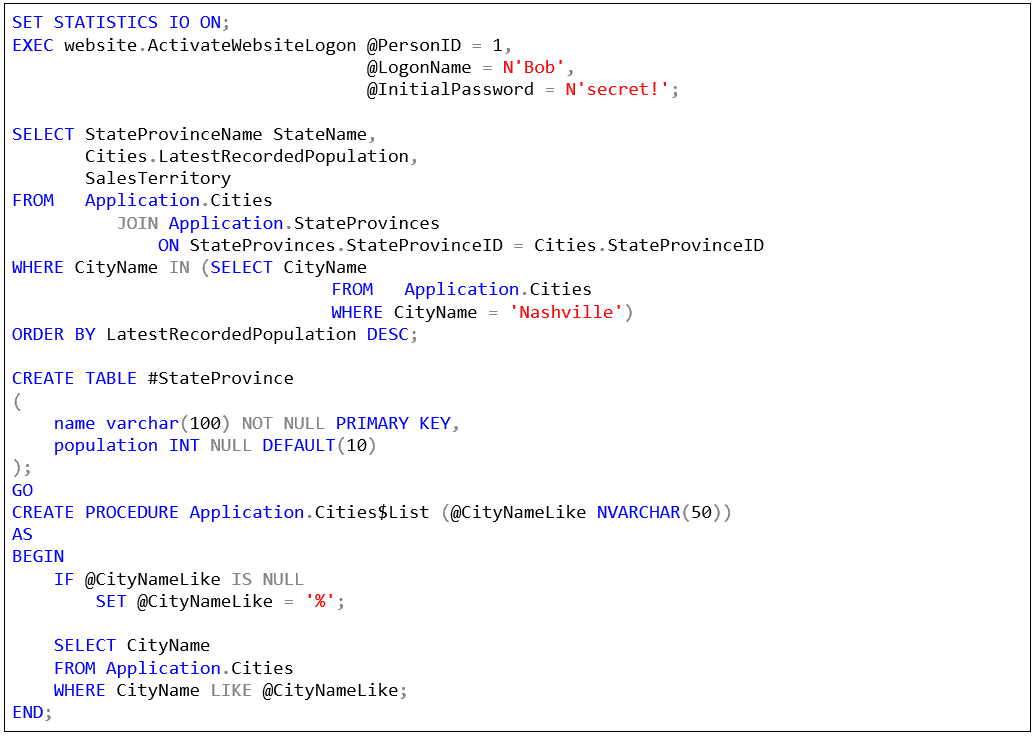This screenshot has height=737, width=1036.
Task: Click the StateProvinceName column in SELECT
Action: 174,134
